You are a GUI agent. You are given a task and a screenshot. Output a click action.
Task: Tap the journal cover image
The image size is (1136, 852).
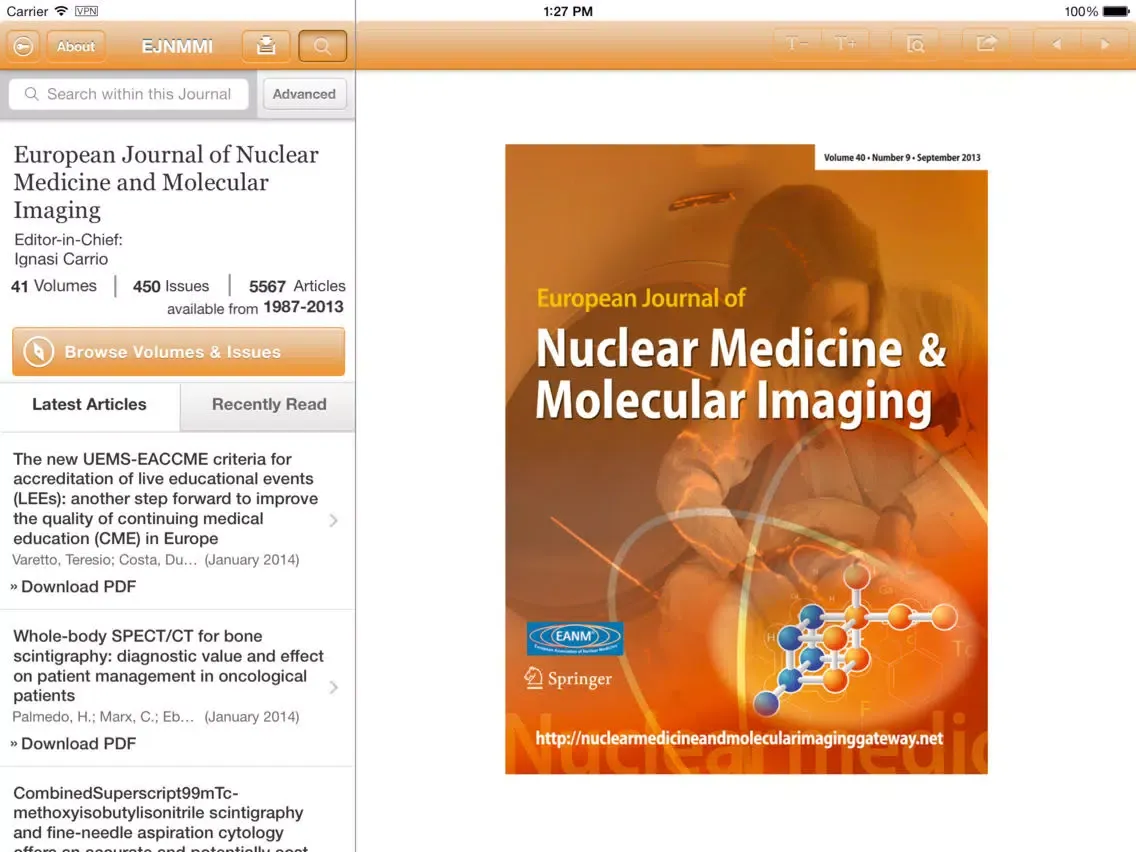point(746,459)
